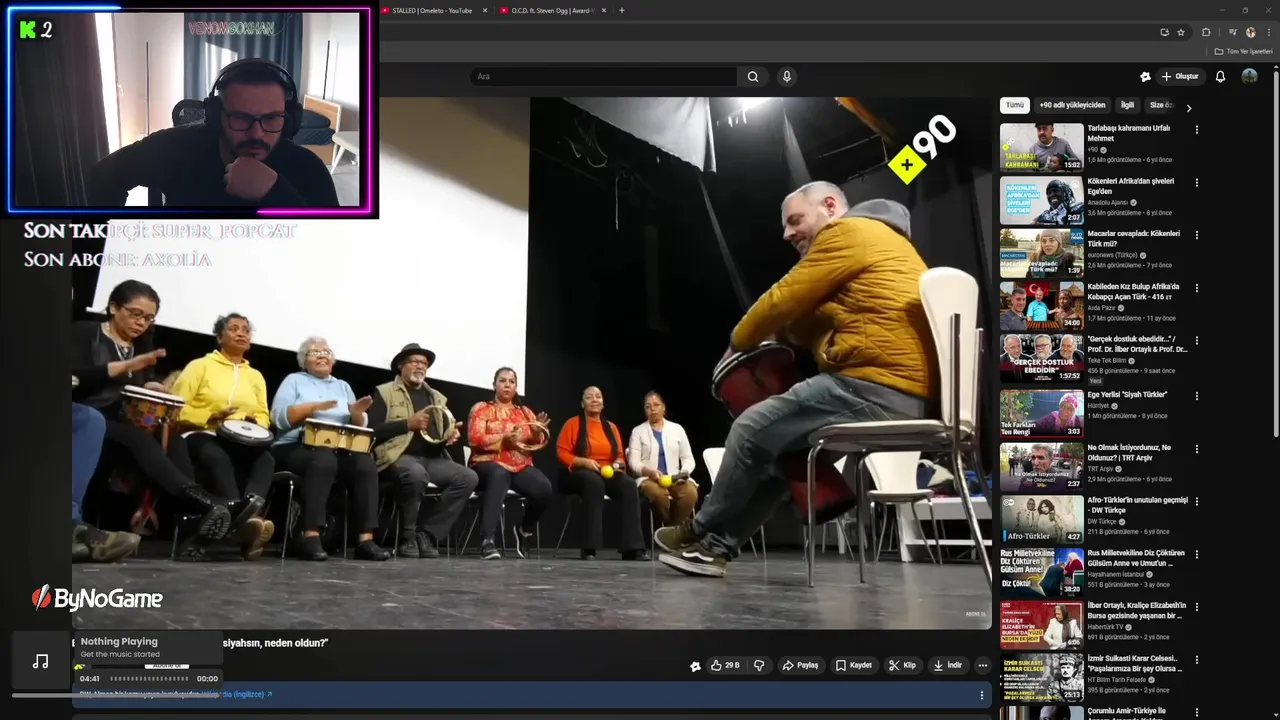Open Kabileden Kız Bulup Afrika'da thumbnail
This screenshot has width=1280, height=720.
(x=1041, y=306)
